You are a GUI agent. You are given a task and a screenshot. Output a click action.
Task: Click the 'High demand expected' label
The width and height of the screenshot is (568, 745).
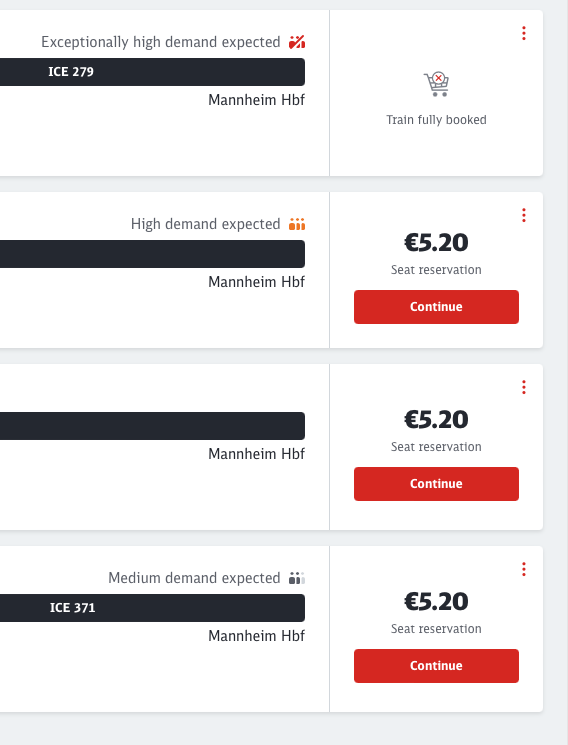pos(206,224)
